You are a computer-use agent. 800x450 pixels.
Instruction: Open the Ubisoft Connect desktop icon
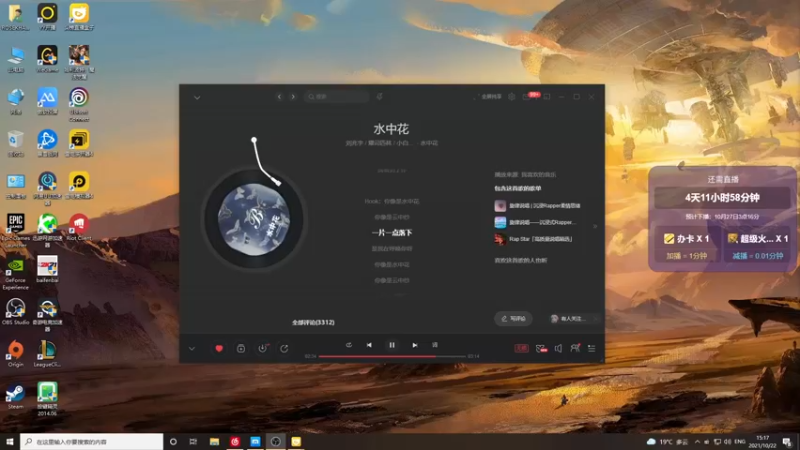79,105
